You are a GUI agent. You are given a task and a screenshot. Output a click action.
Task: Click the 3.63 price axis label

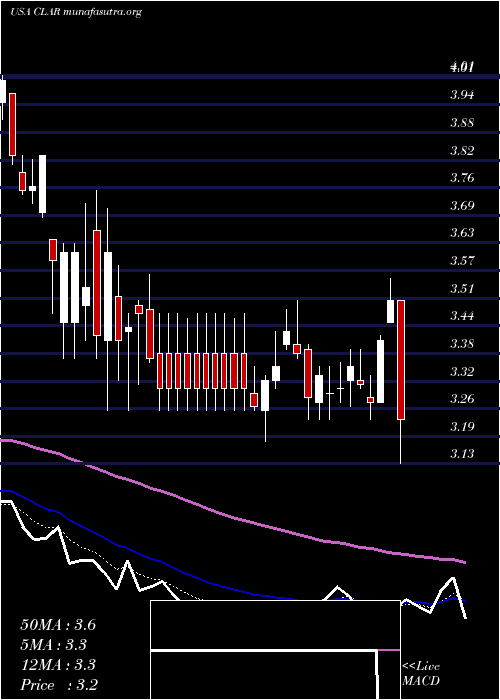462,233
